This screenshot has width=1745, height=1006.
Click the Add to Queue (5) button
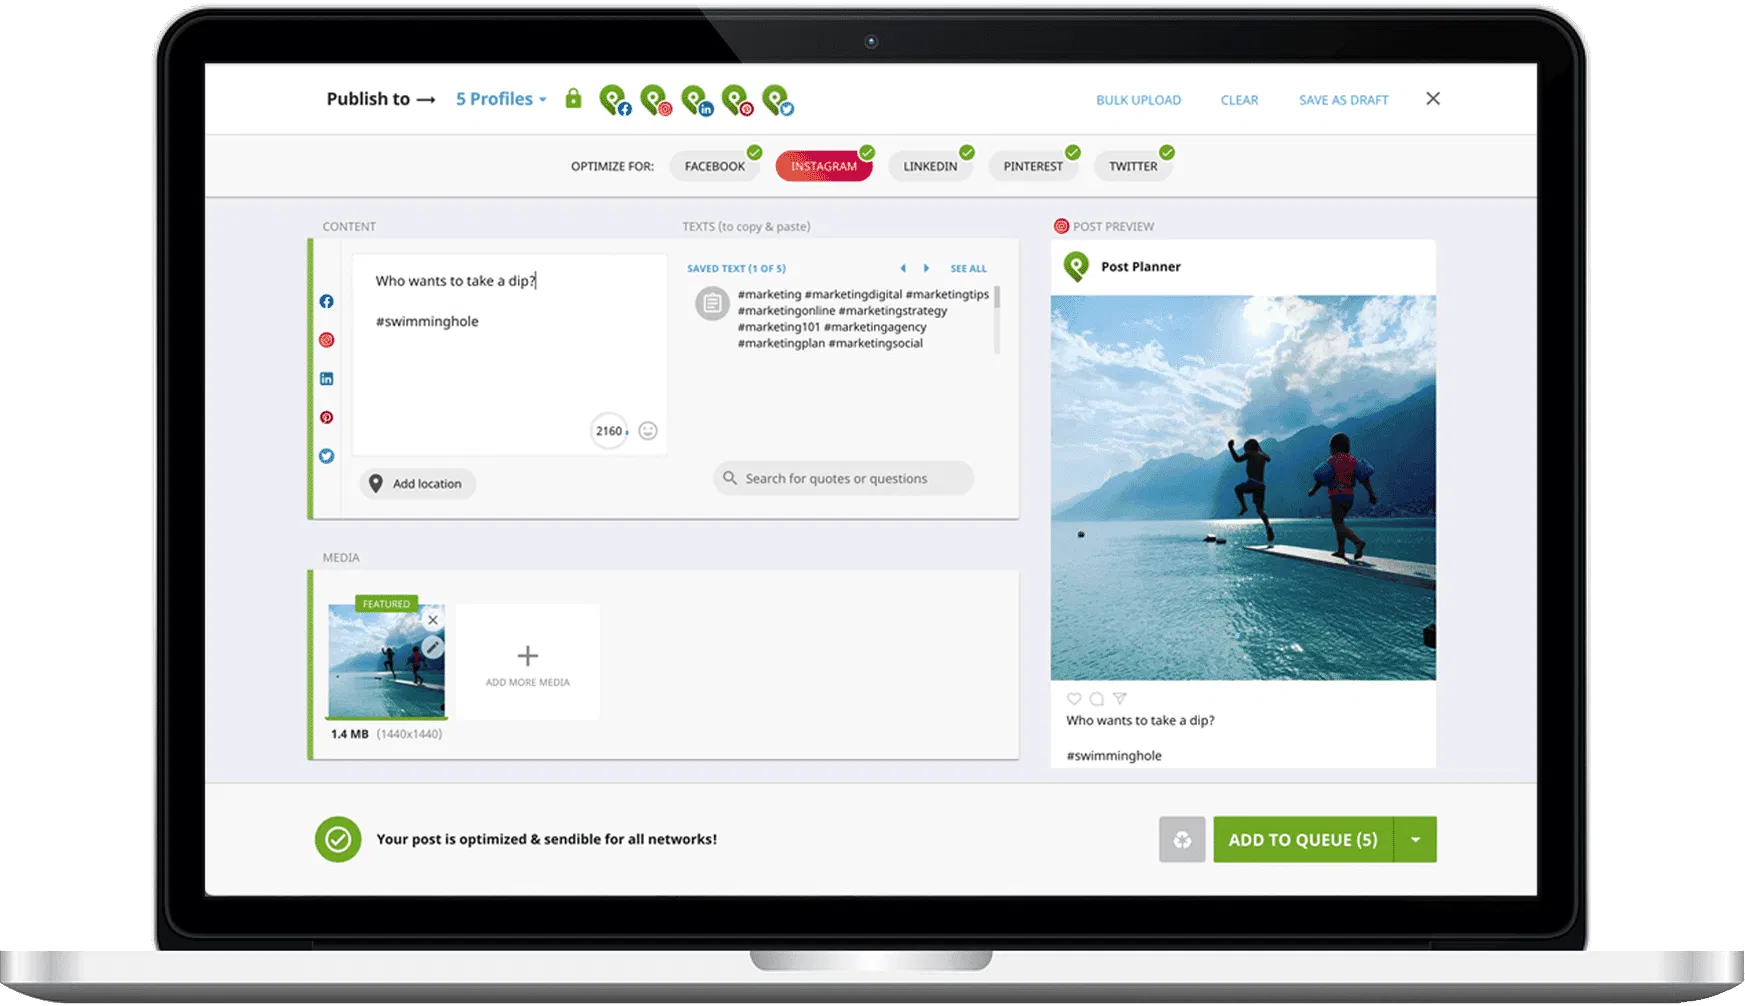coord(1302,840)
